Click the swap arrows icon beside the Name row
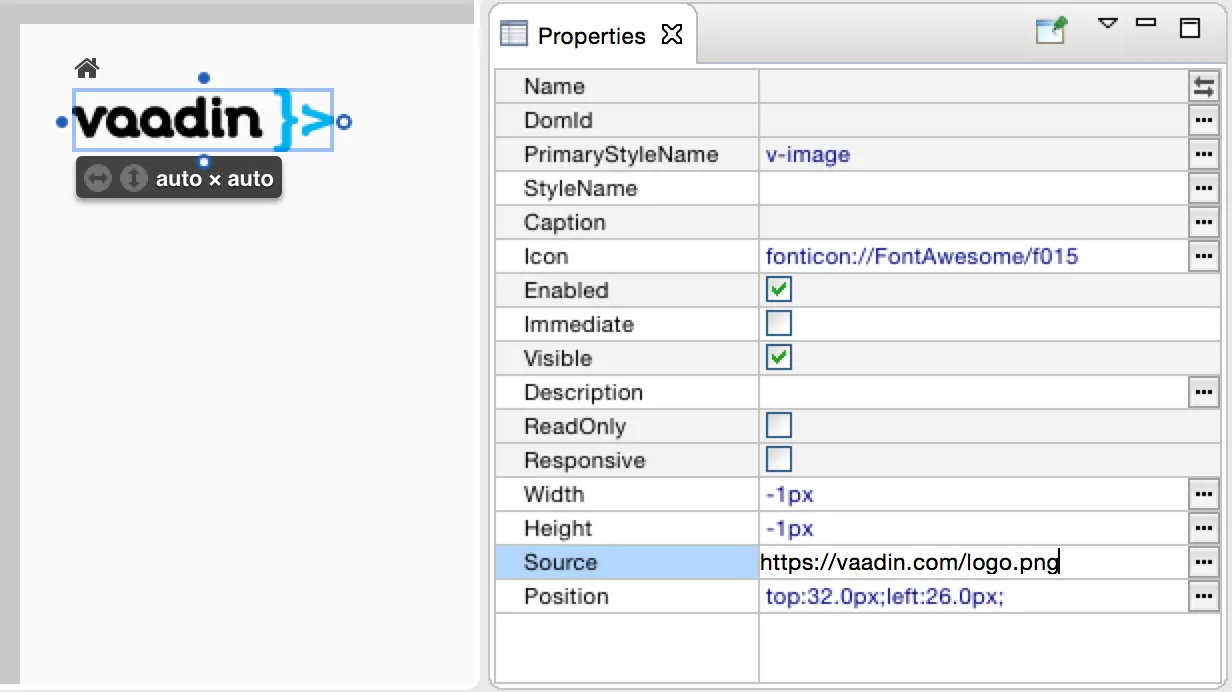 click(1203, 86)
